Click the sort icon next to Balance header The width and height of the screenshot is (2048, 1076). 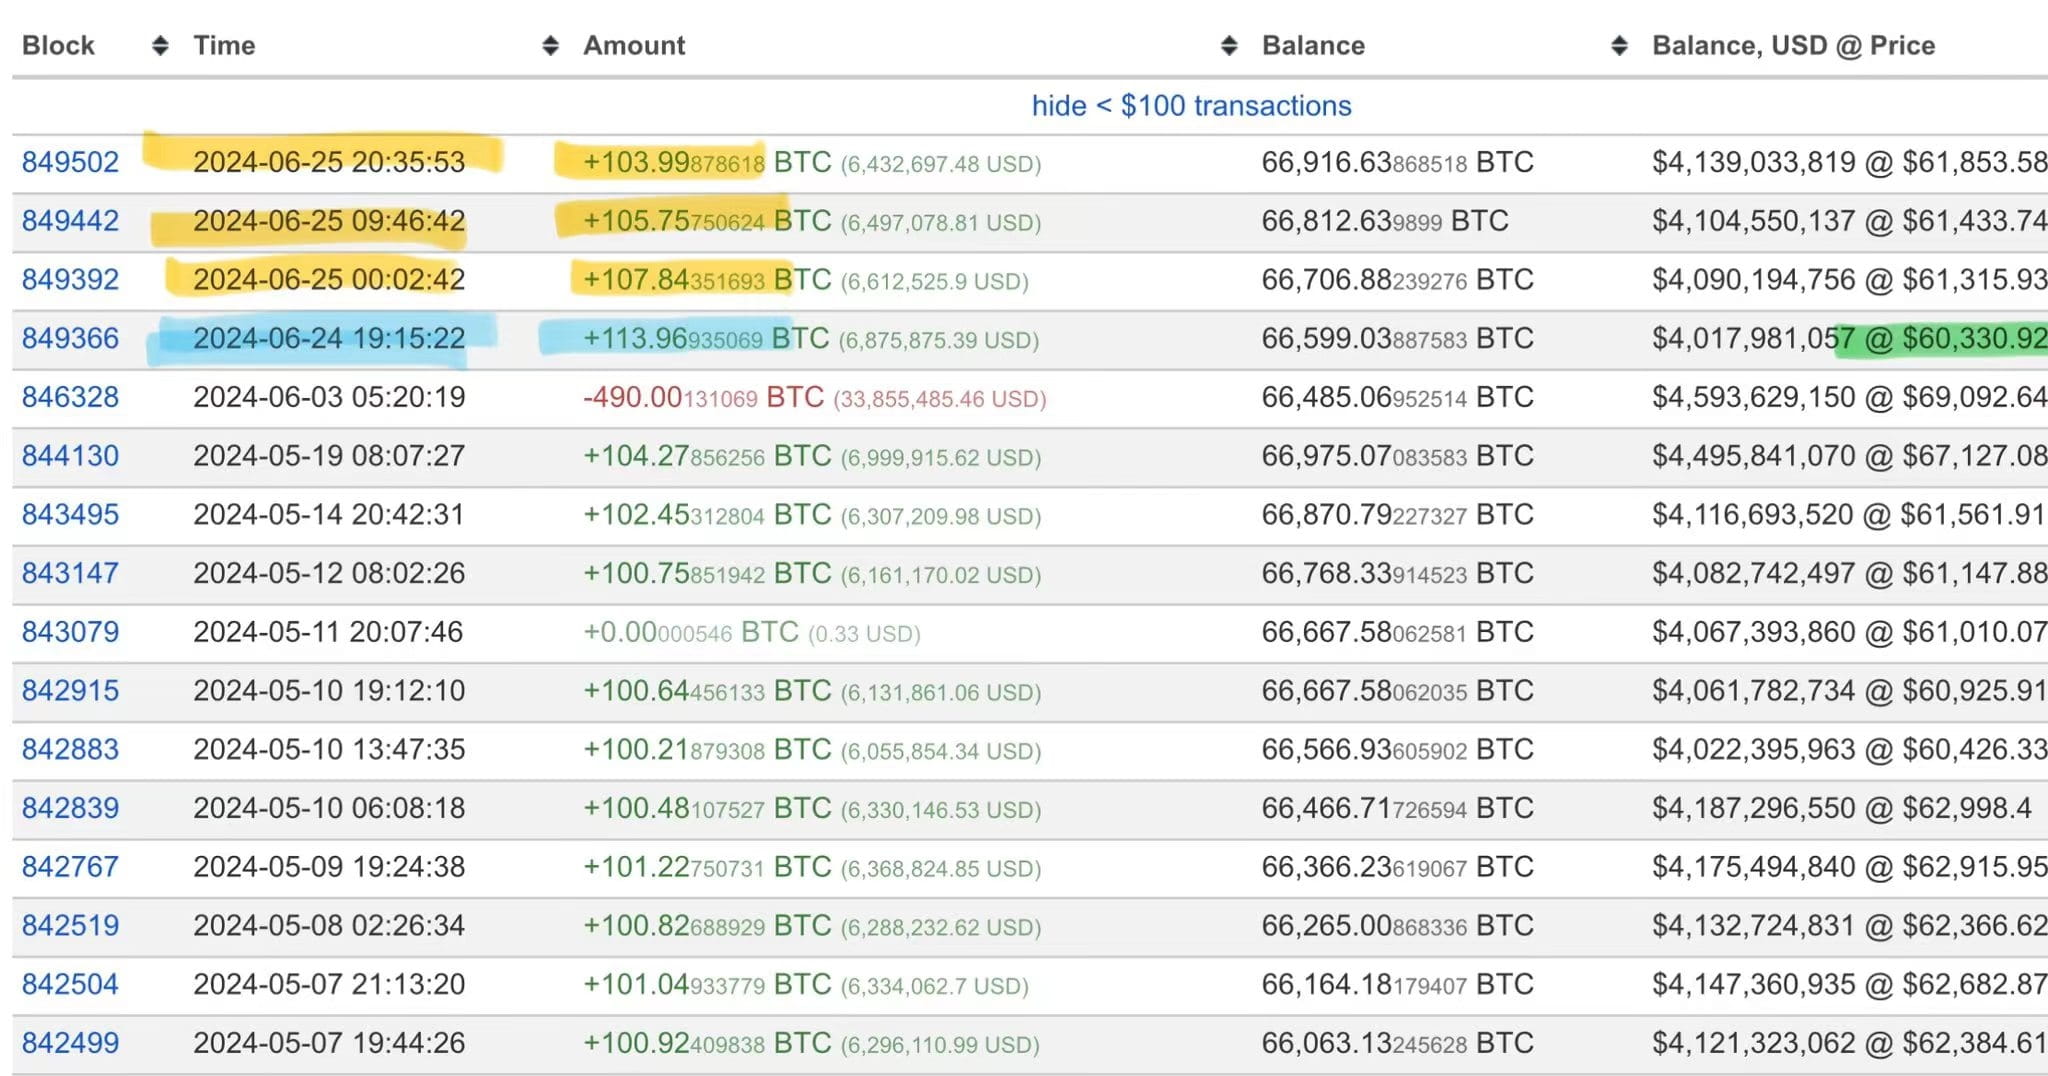click(x=1619, y=44)
